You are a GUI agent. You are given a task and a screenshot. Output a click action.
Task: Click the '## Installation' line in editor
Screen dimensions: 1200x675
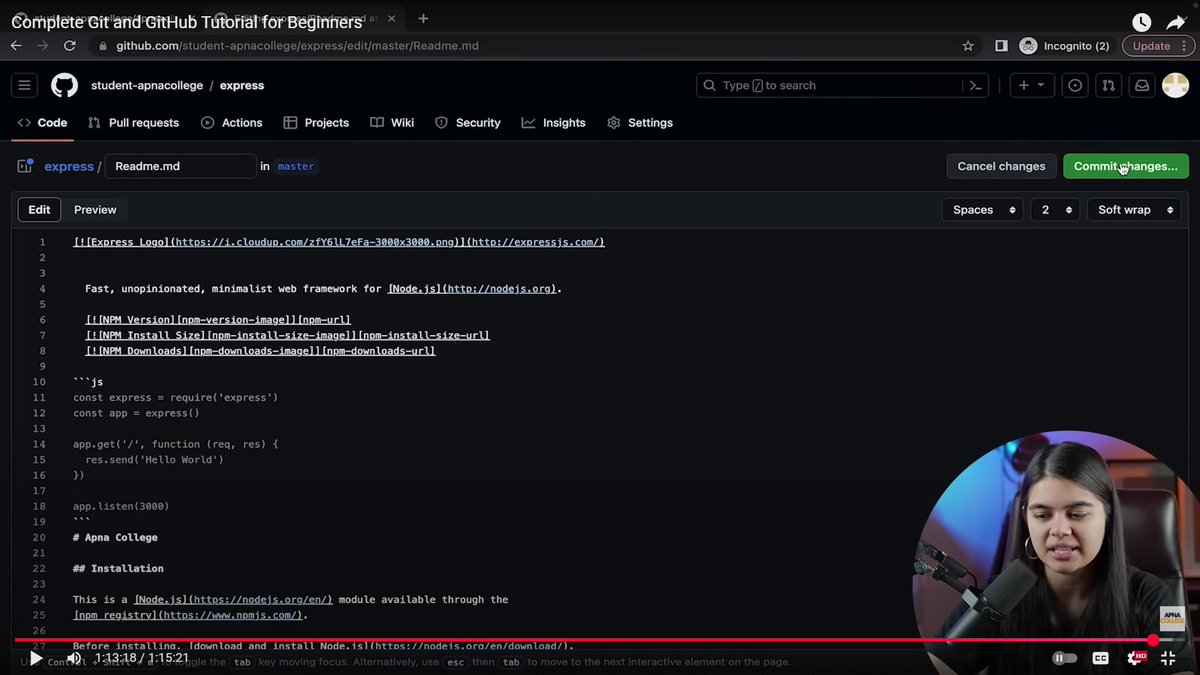pyautogui.click(x=118, y=568)
